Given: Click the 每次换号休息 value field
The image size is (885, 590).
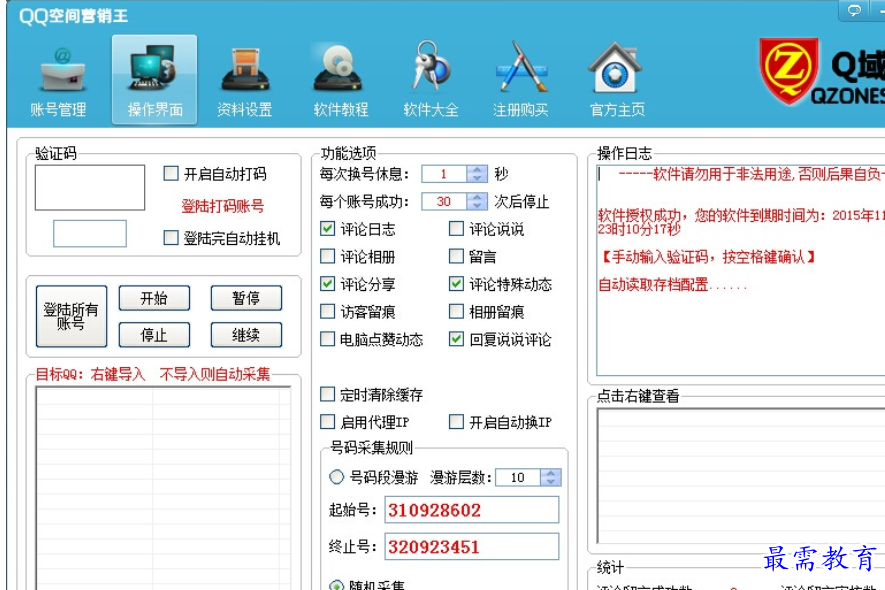Looking at the screenshot, I should (x=444, y=174).
